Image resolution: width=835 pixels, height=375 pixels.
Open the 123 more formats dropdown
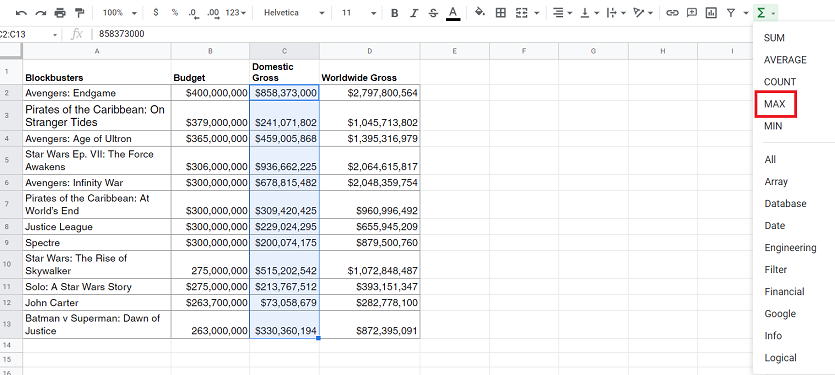pyautogui.click(x=235, y=13)
